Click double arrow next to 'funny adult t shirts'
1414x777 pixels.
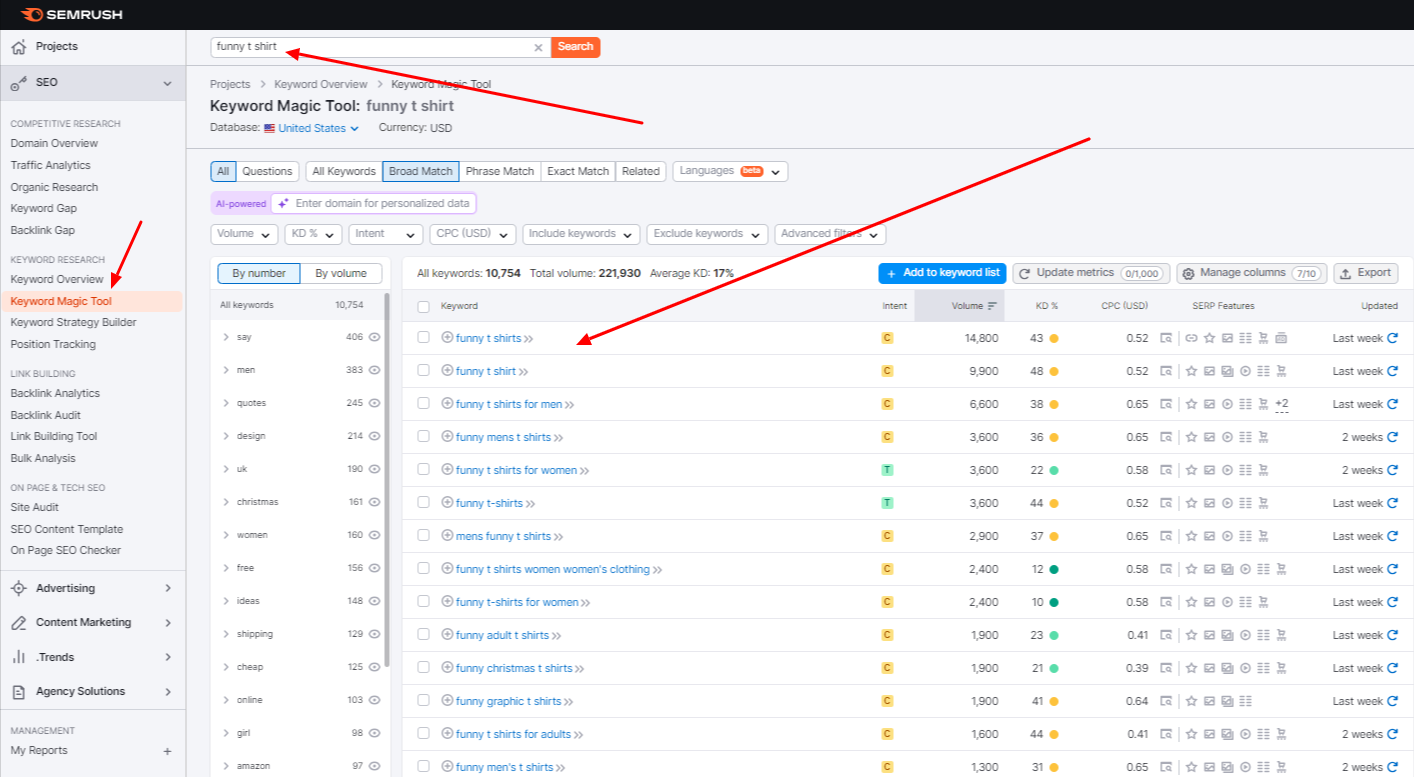pyautogui.click(x=556, y=636)
